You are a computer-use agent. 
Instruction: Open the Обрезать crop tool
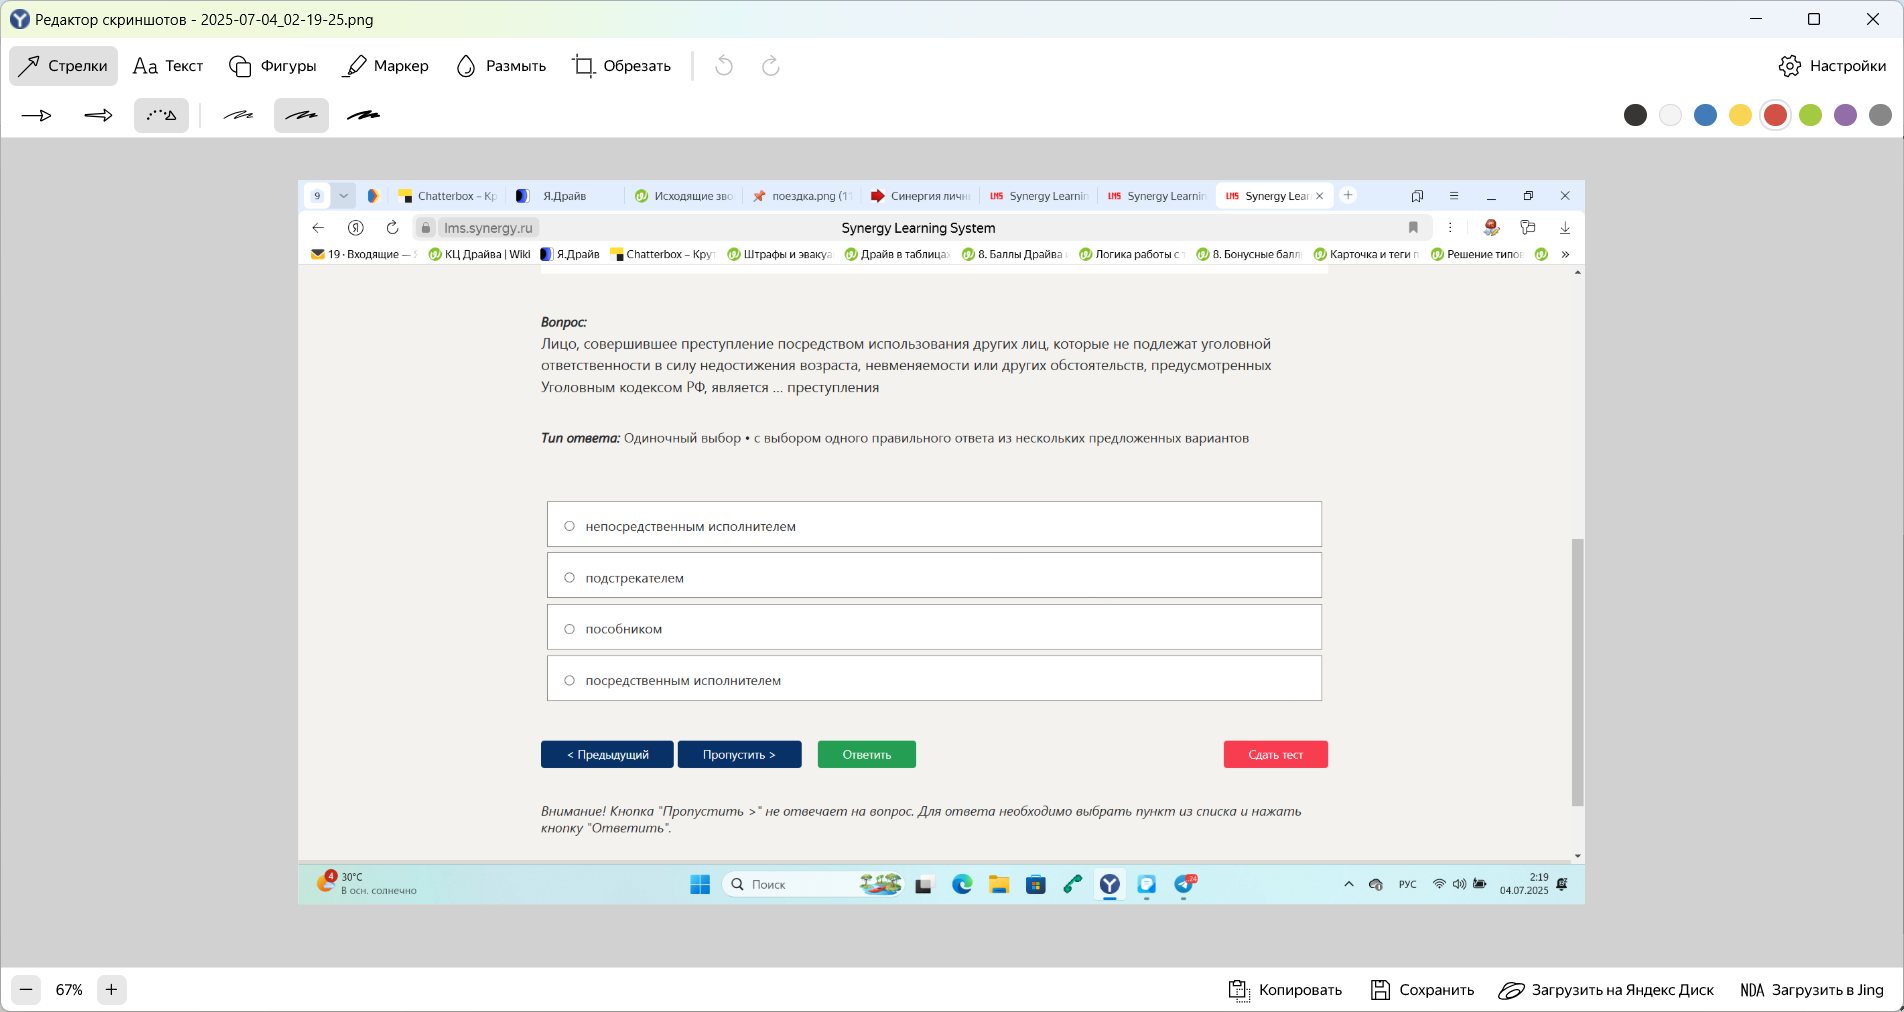point(621,66)
